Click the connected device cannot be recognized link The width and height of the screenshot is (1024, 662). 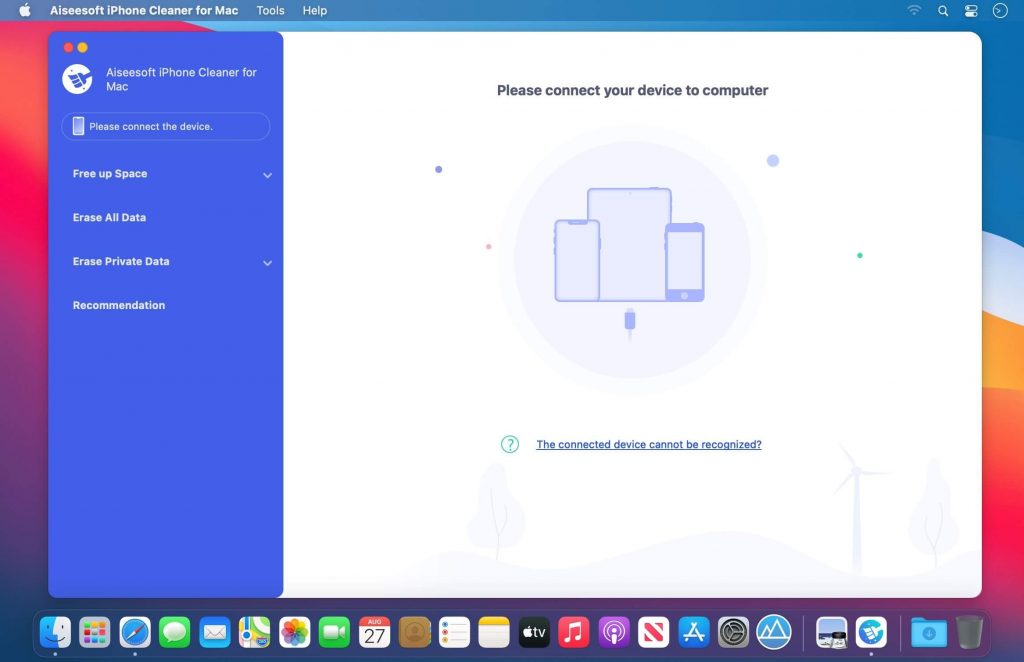pos(648,444)
